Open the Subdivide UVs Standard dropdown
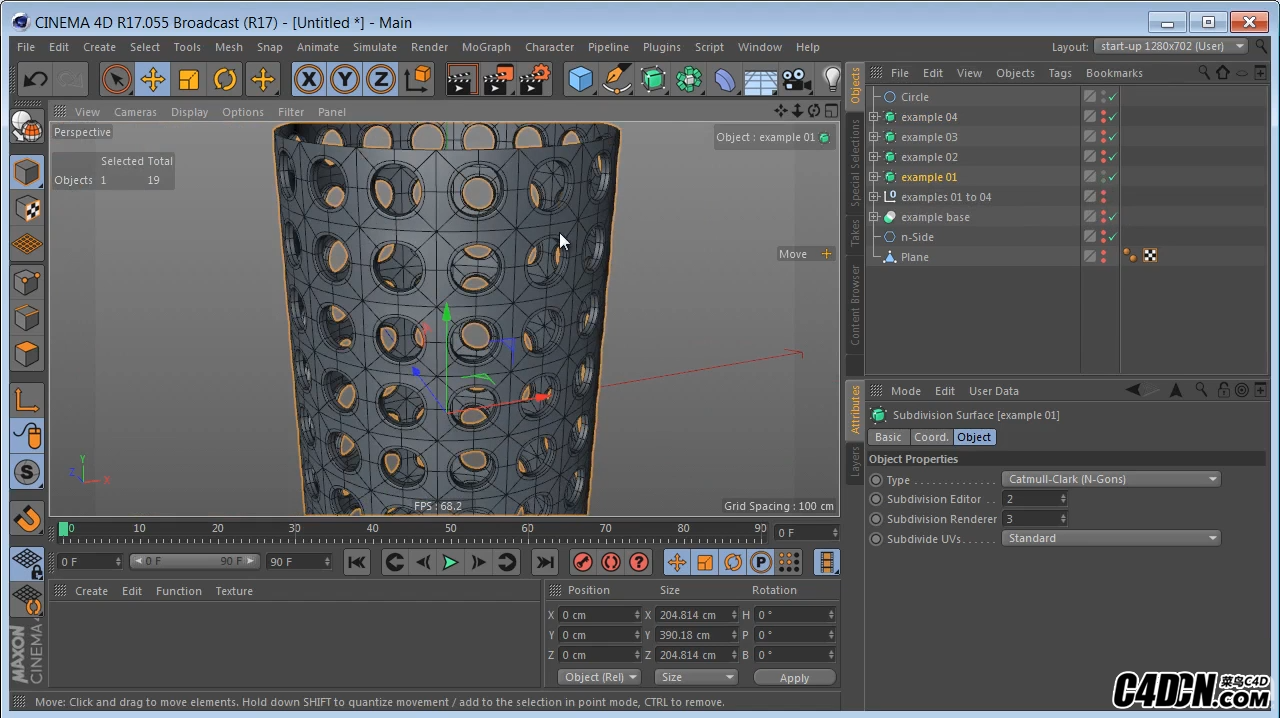The width and height of the screenshot is (1280, 718). coord(1111,538)
